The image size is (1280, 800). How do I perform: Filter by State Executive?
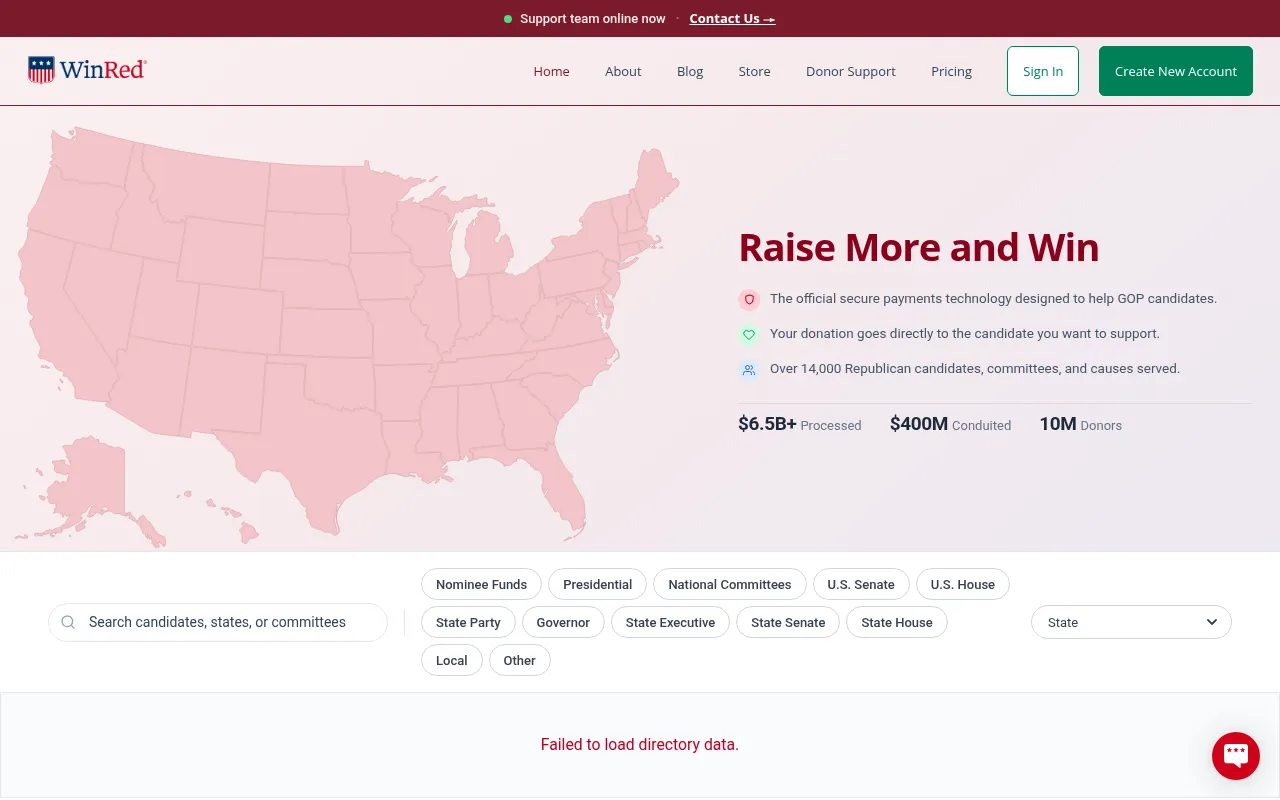tap(670, 622)
